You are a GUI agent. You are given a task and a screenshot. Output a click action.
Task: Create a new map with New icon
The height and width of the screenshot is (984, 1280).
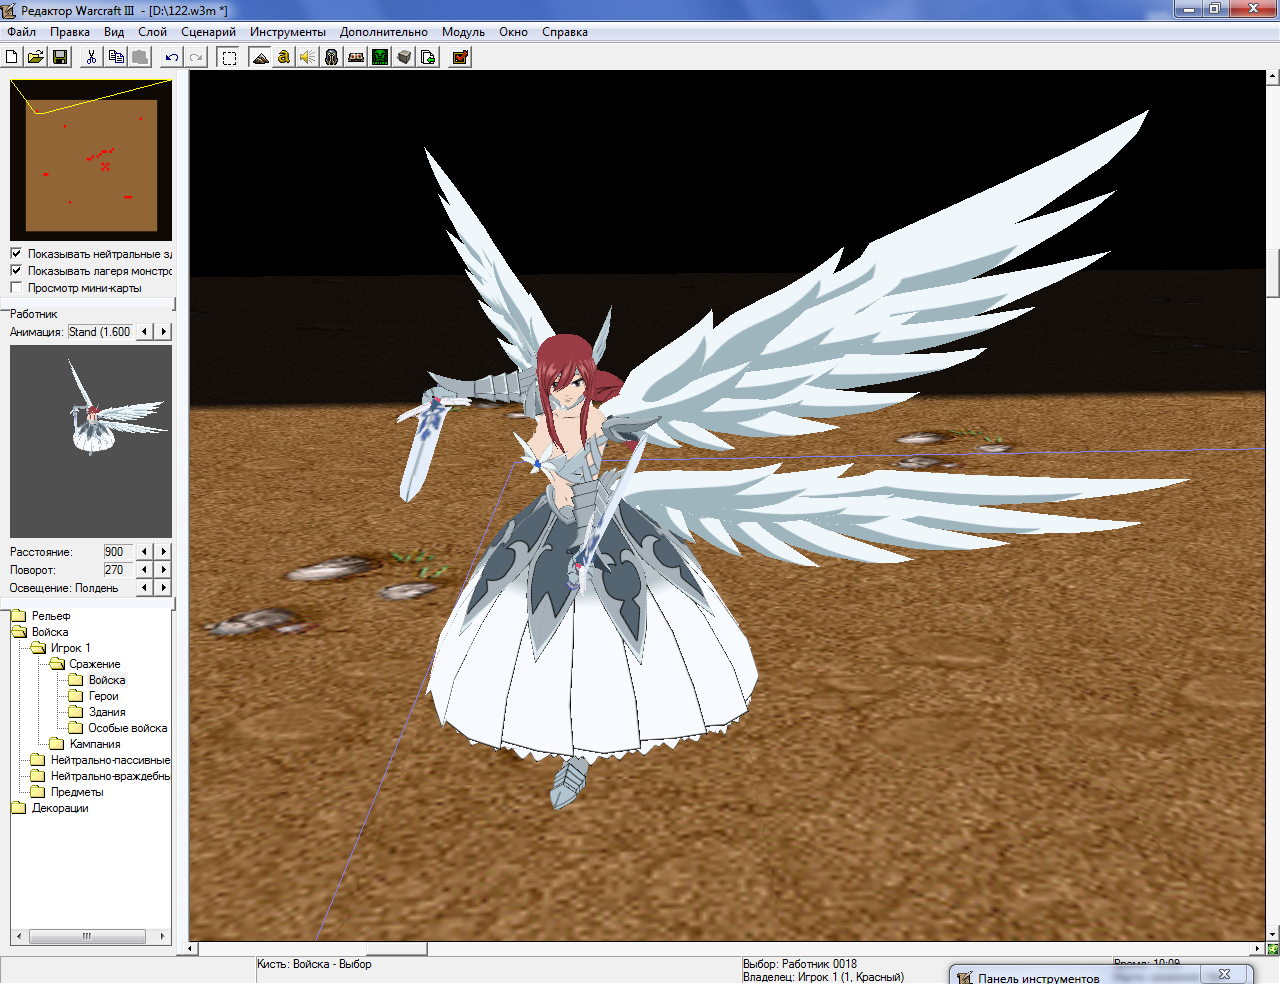pos(12,57)
